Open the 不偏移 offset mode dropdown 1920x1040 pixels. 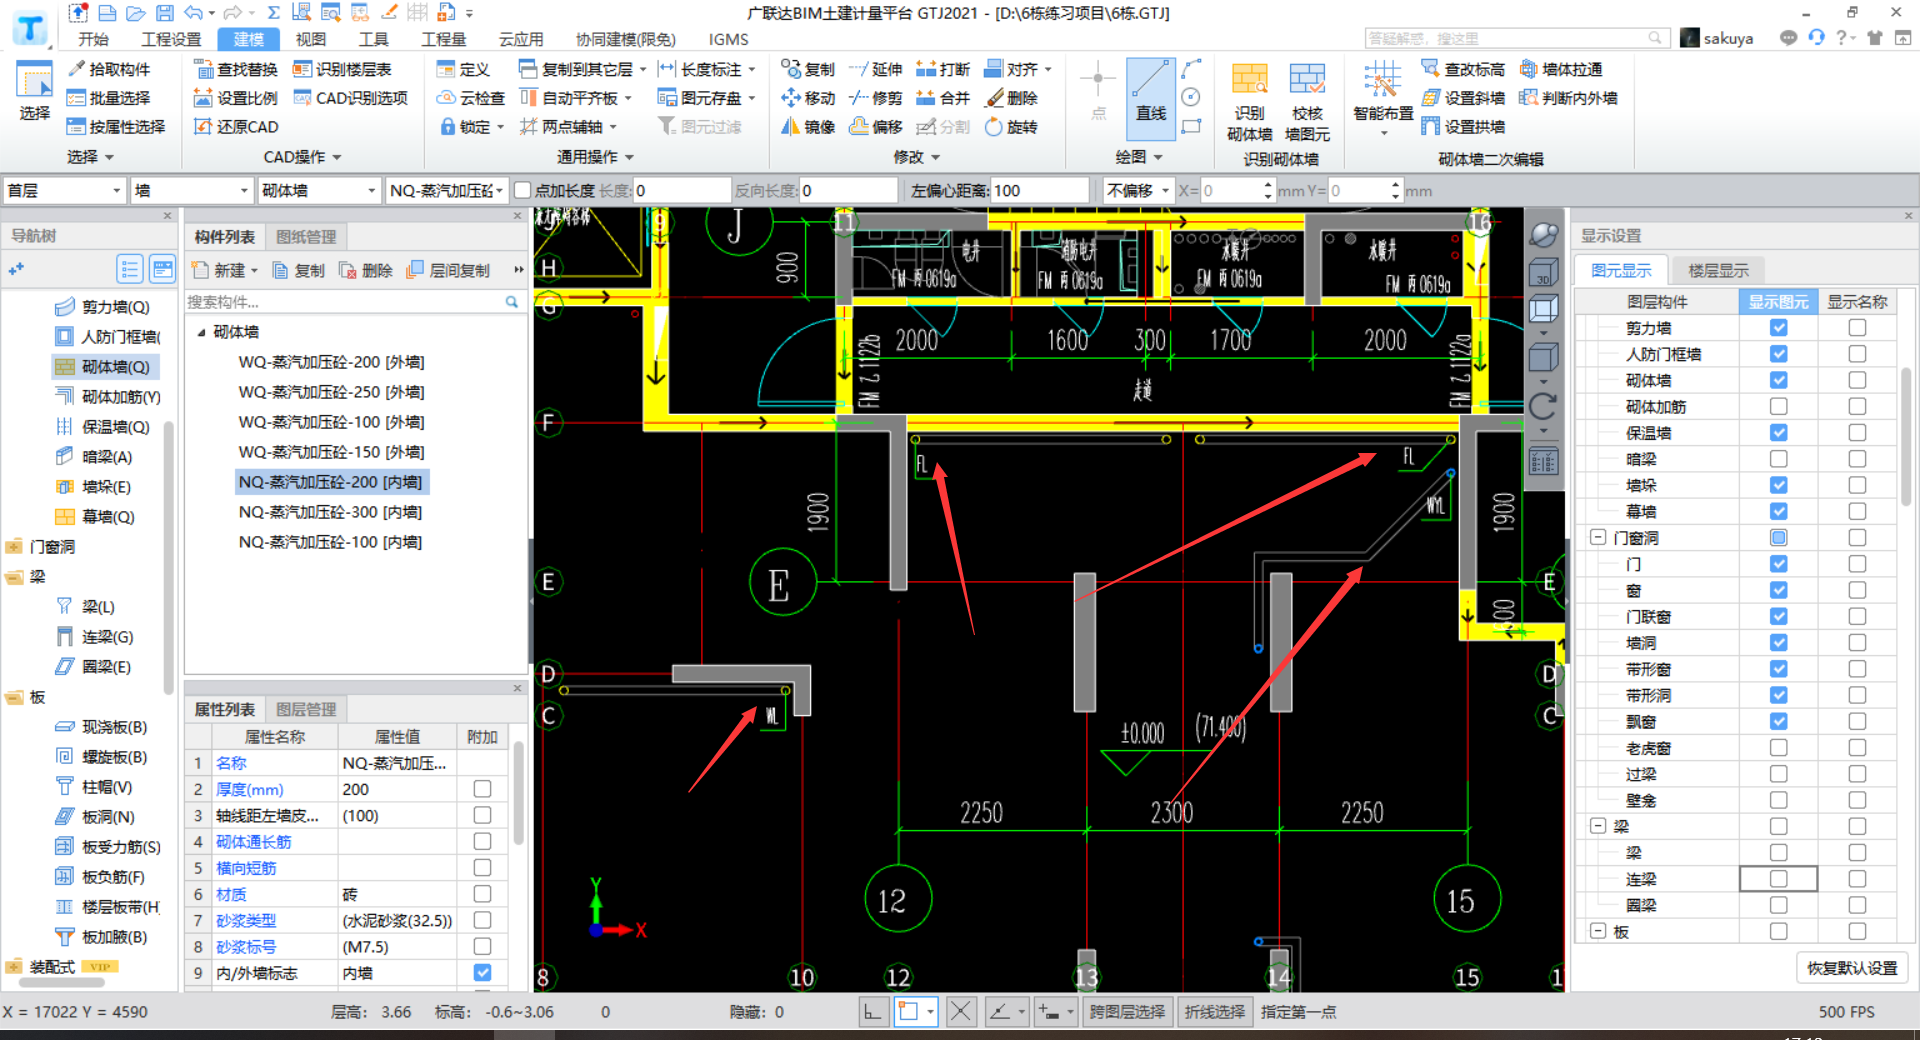click(1138, 190)
